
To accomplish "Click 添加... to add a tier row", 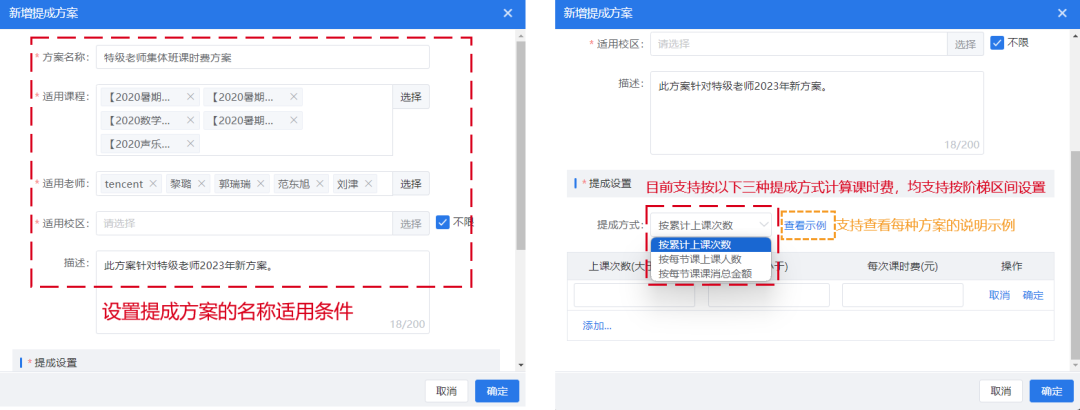I will [x=597, y=325].
